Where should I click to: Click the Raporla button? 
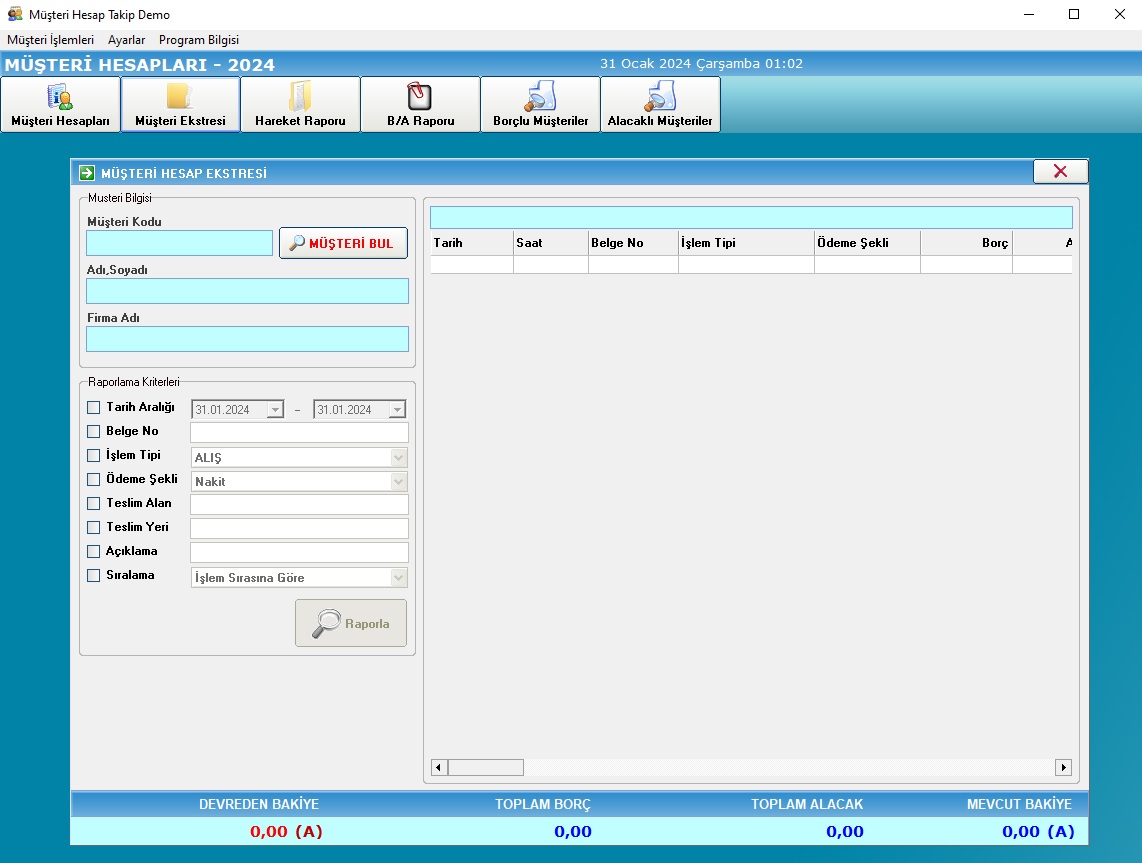click(351, 623)
